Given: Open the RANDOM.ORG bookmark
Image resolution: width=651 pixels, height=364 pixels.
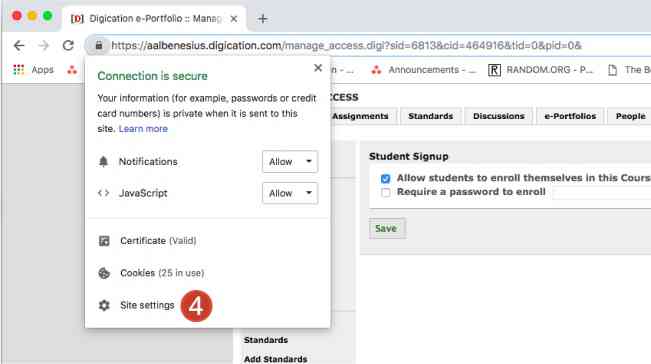Looking at the screenshot, I should click(x=541, y=70).
